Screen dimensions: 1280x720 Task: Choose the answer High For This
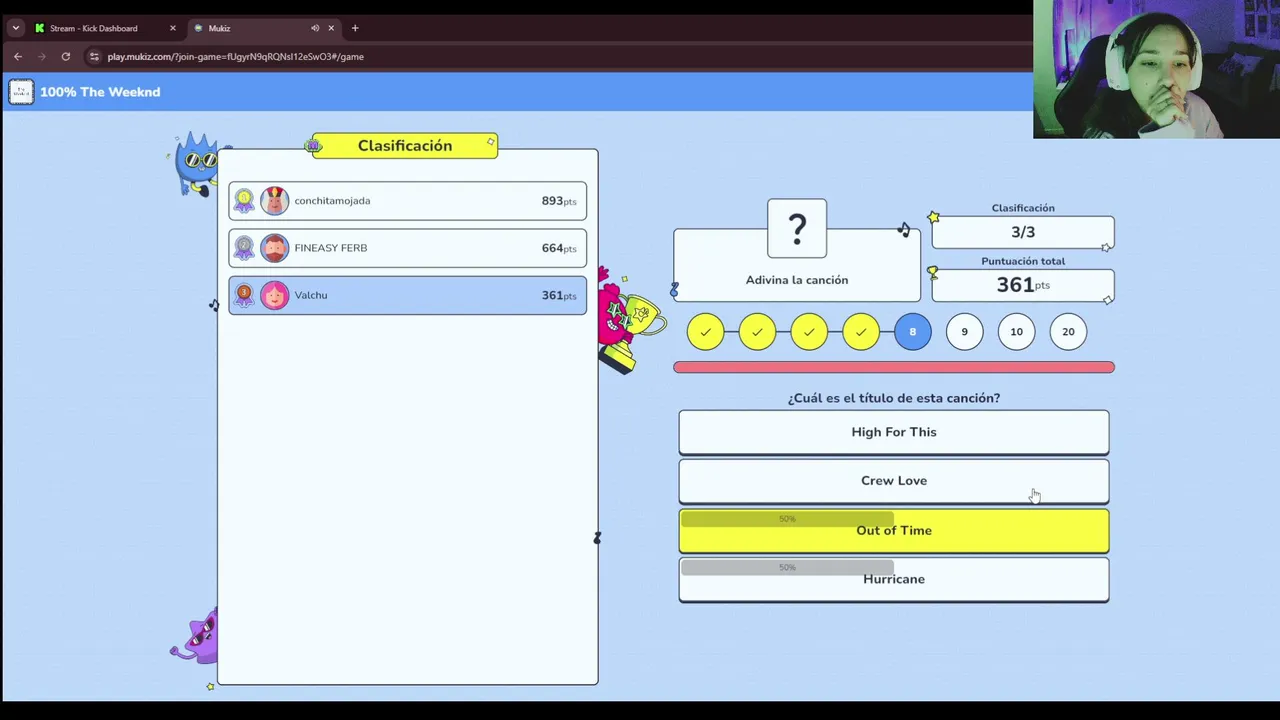point(894,432)
